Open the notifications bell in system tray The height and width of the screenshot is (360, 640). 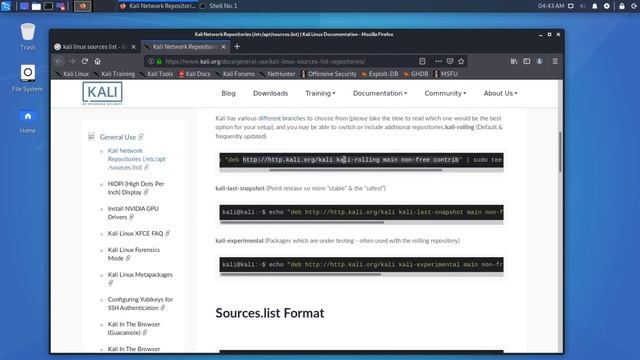point(595,6)
